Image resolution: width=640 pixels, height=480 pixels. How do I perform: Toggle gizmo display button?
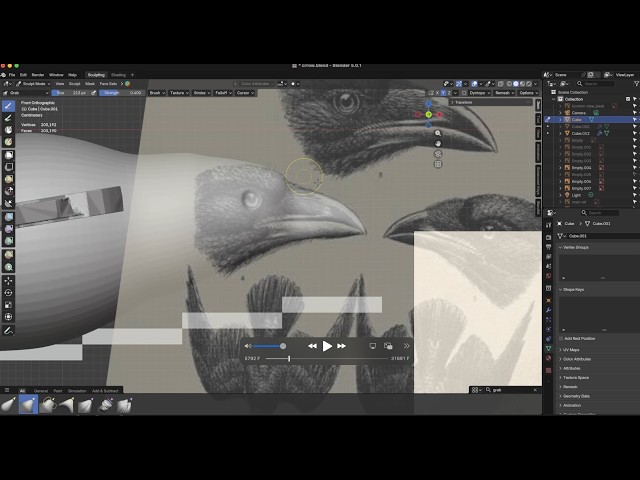click(459, 84)
